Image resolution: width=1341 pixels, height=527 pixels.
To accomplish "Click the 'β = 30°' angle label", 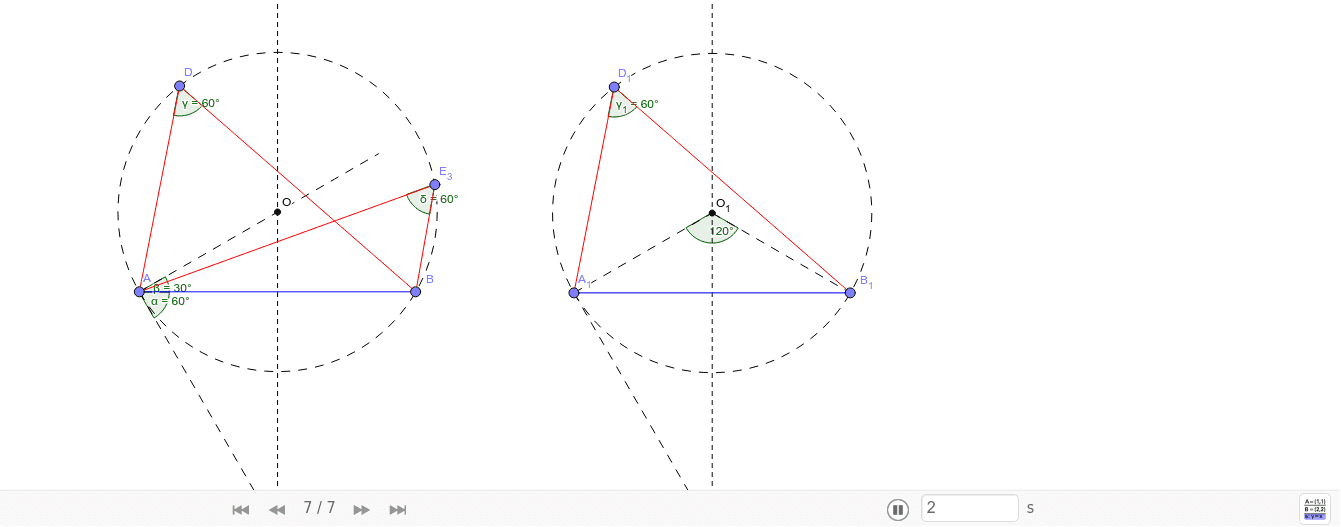I will (x=172, y=288).
